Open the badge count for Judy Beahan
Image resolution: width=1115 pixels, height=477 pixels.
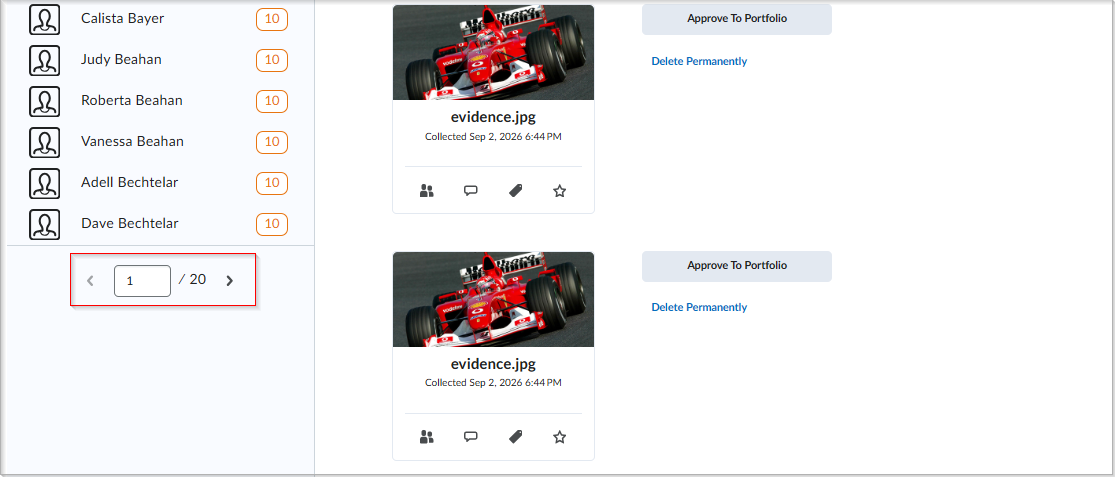(x=272, y=60)
